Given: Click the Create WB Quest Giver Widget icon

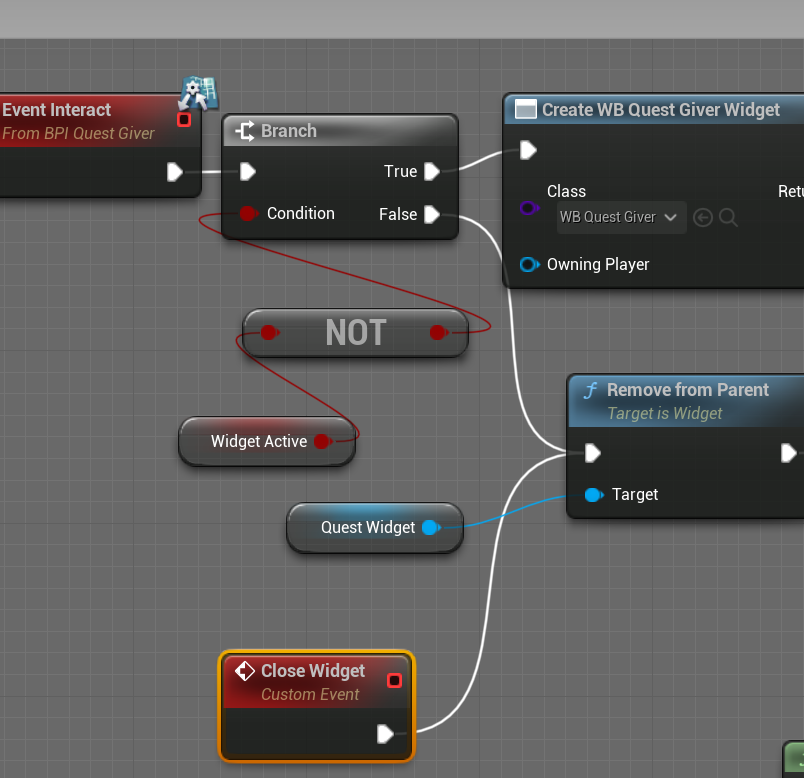Looking at the screenshot, I should (526, 109).
